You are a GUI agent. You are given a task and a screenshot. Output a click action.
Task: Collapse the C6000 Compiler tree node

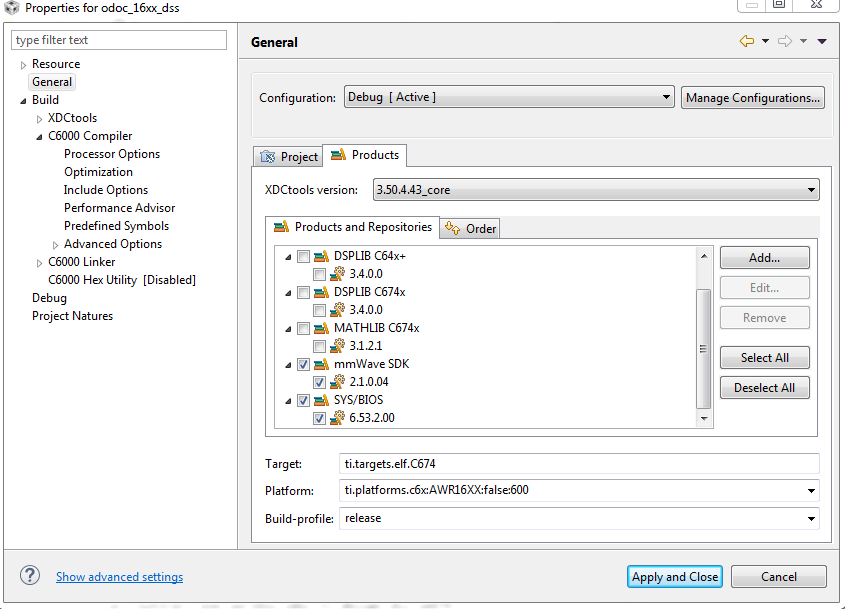pos(37,135)
